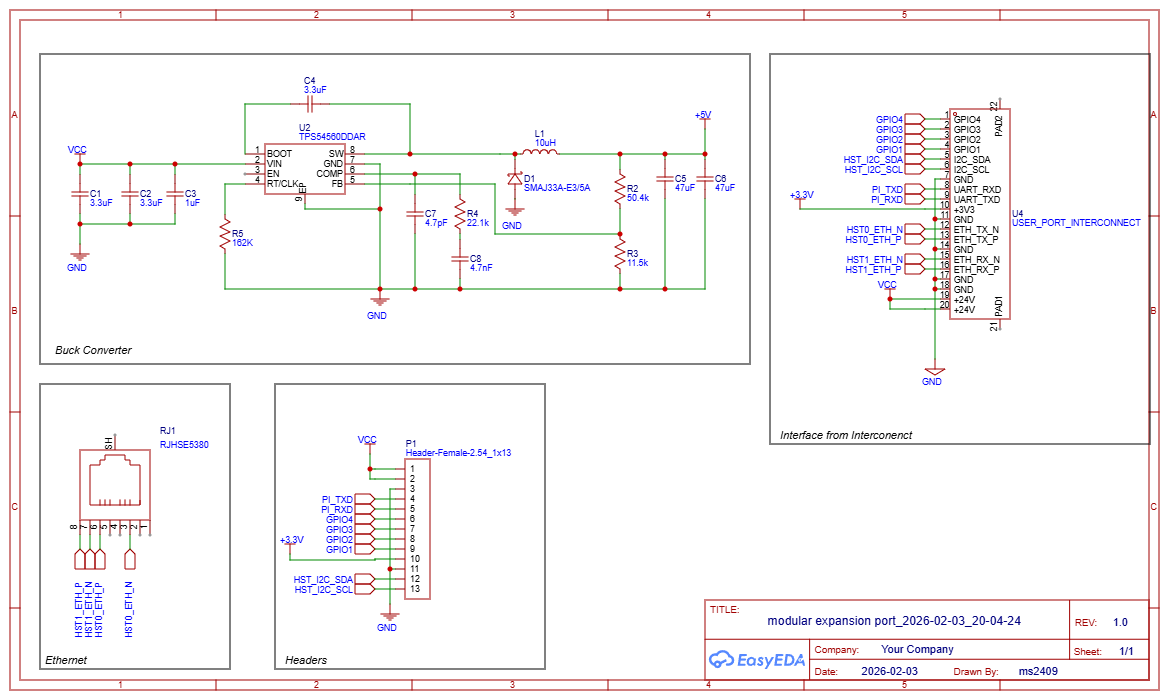This screenshot has height=700, width=1169.
Task: Click the C8 4.7nF capacitor symbol
Action: pyautogui.click(x=460, y=259)
